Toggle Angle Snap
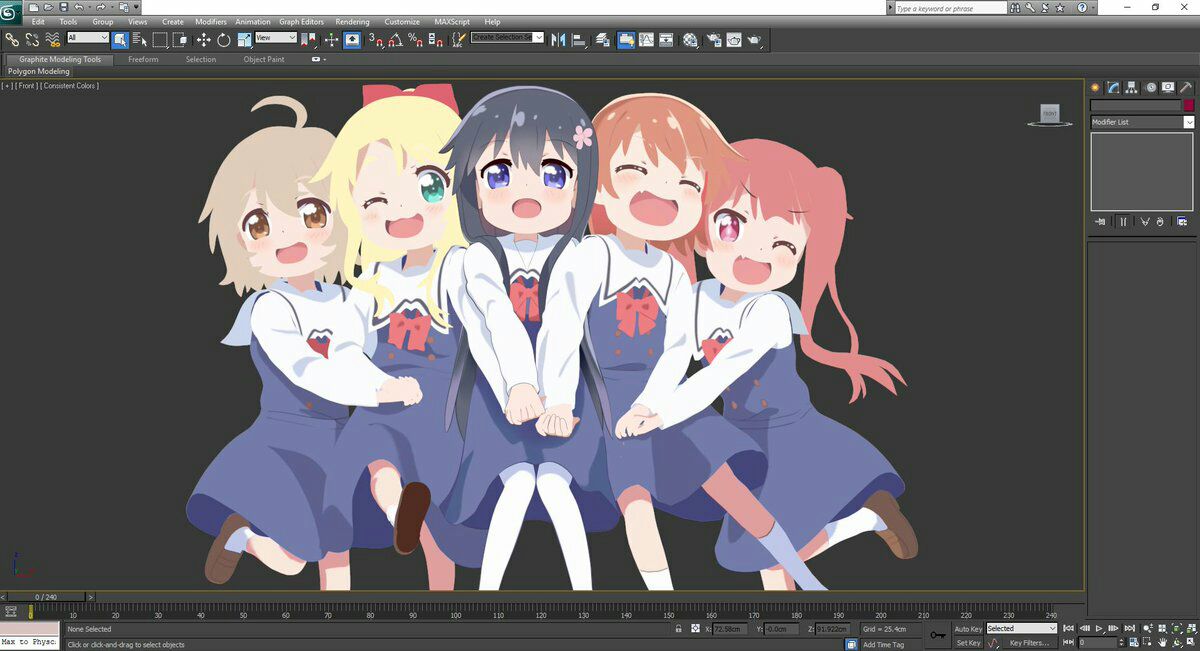 pos(395,40)
